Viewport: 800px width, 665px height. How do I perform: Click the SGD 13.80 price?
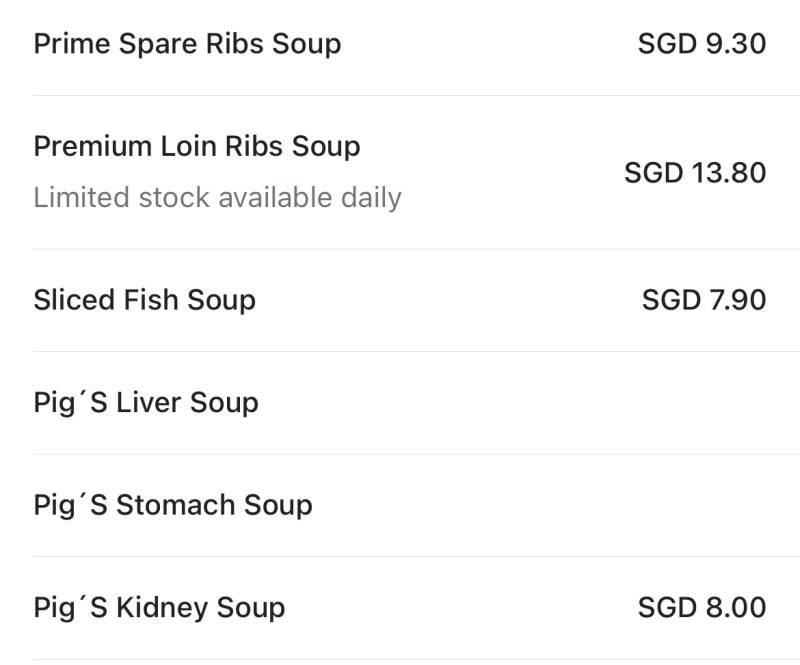click(695, 173)
